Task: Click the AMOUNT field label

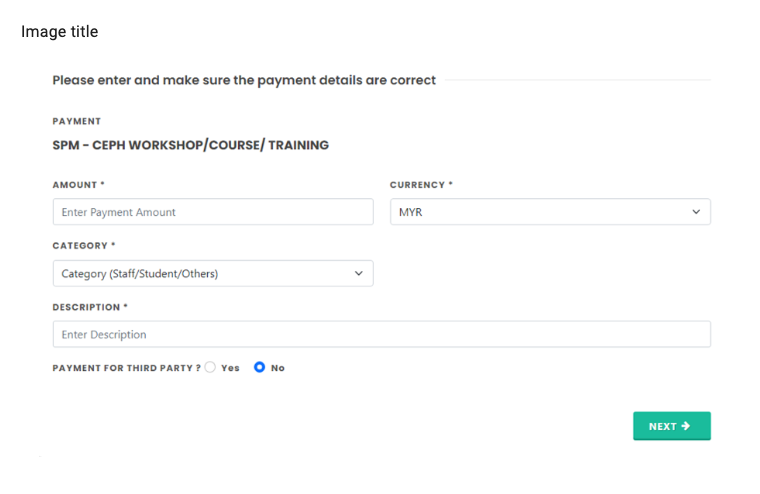Action: (x=78, y=185)
